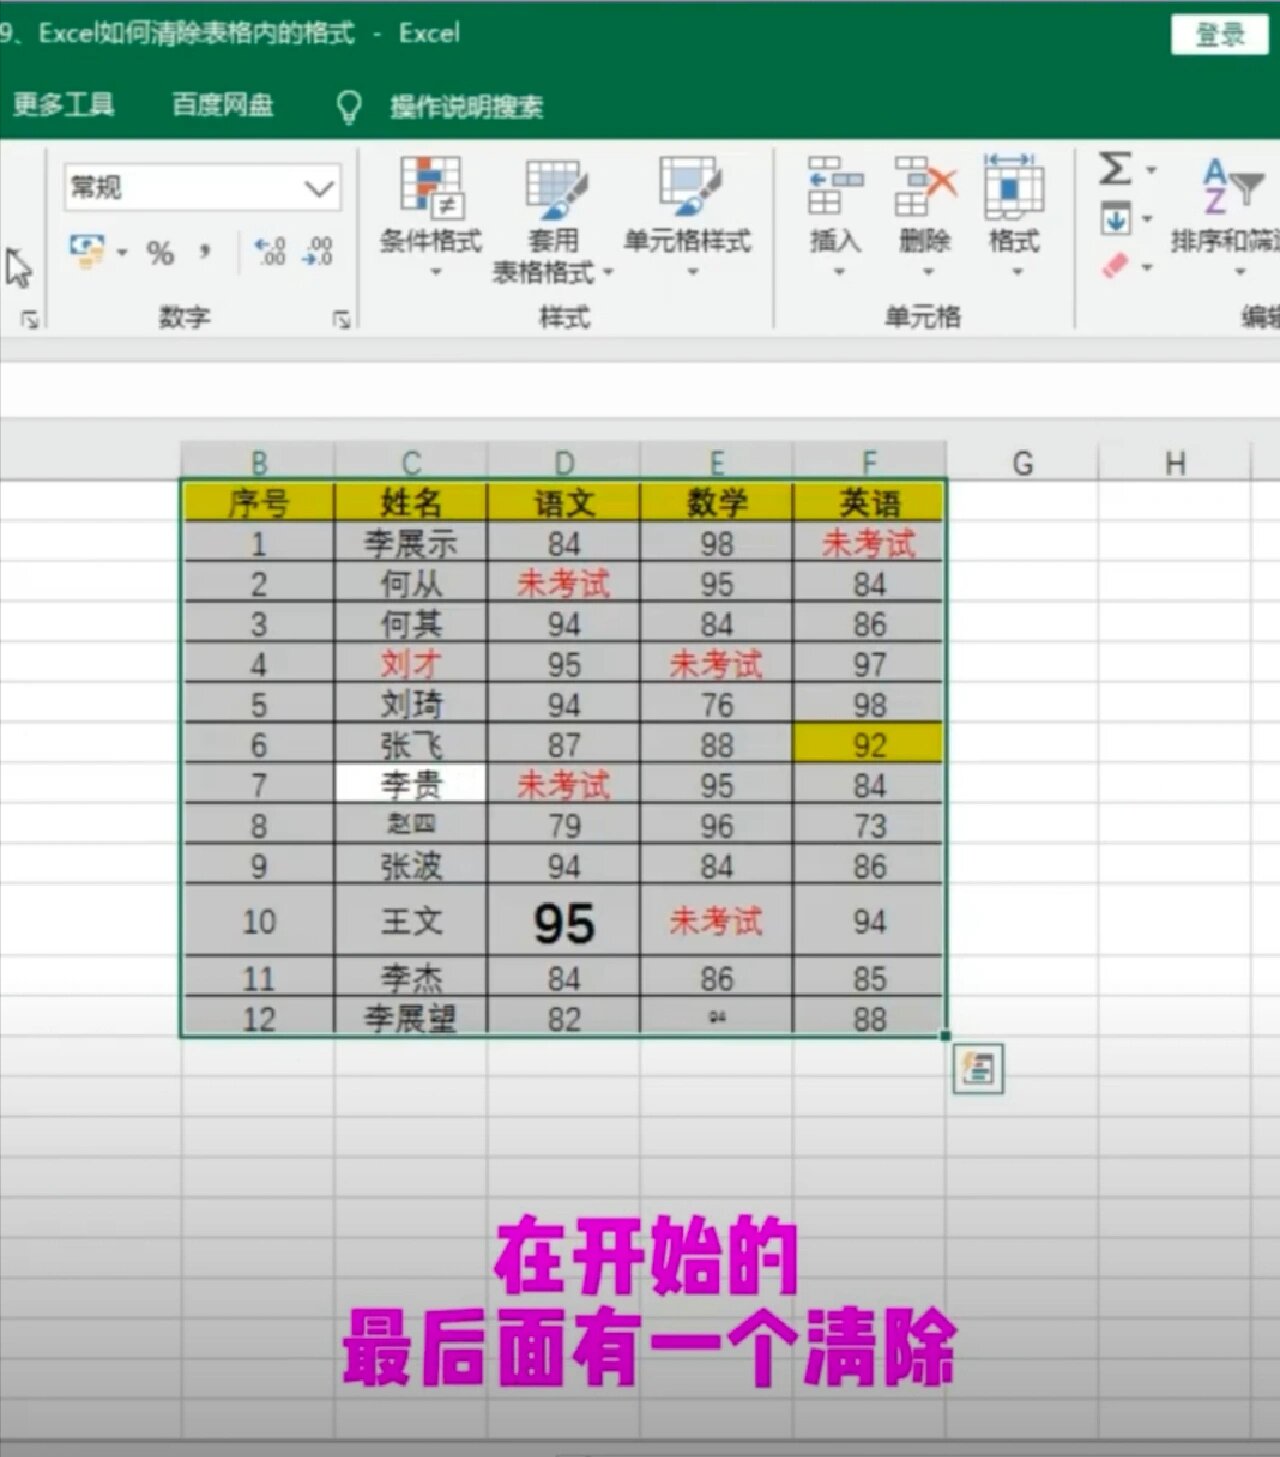Screen dimensions: 1280x1457
Task: Select the white cell 李贵
Action: (411, 785)
